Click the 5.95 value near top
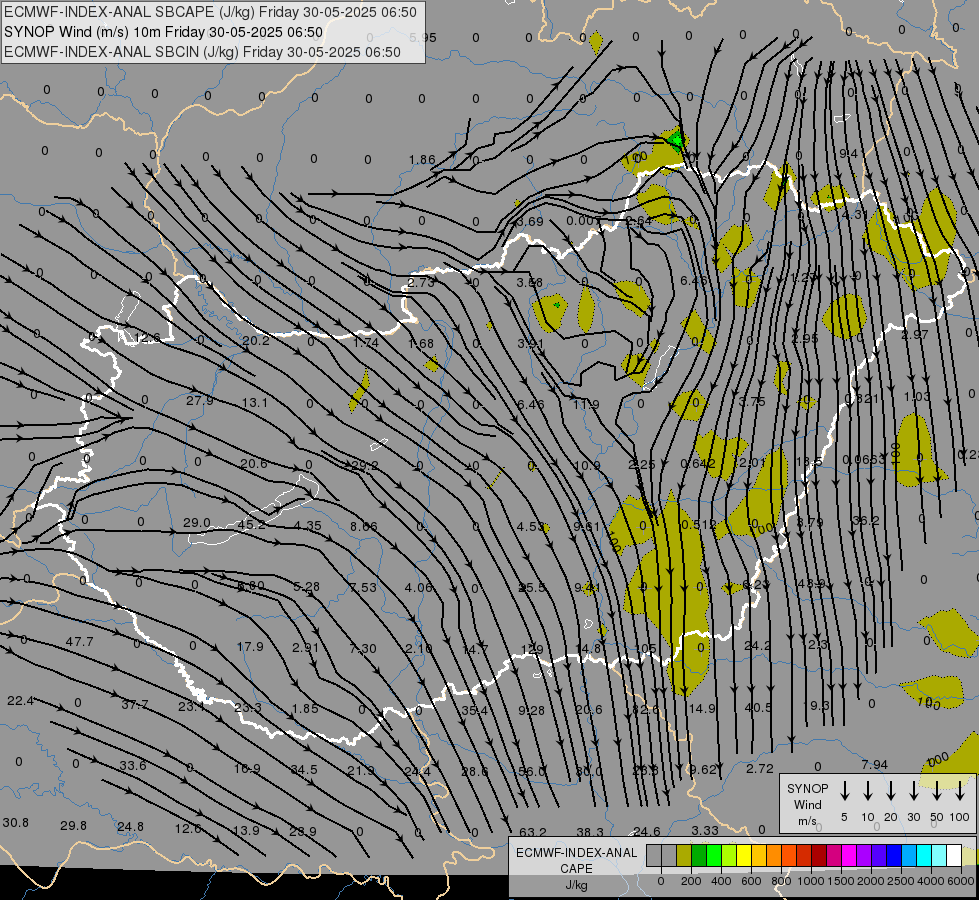 click(x=423, y=37)
